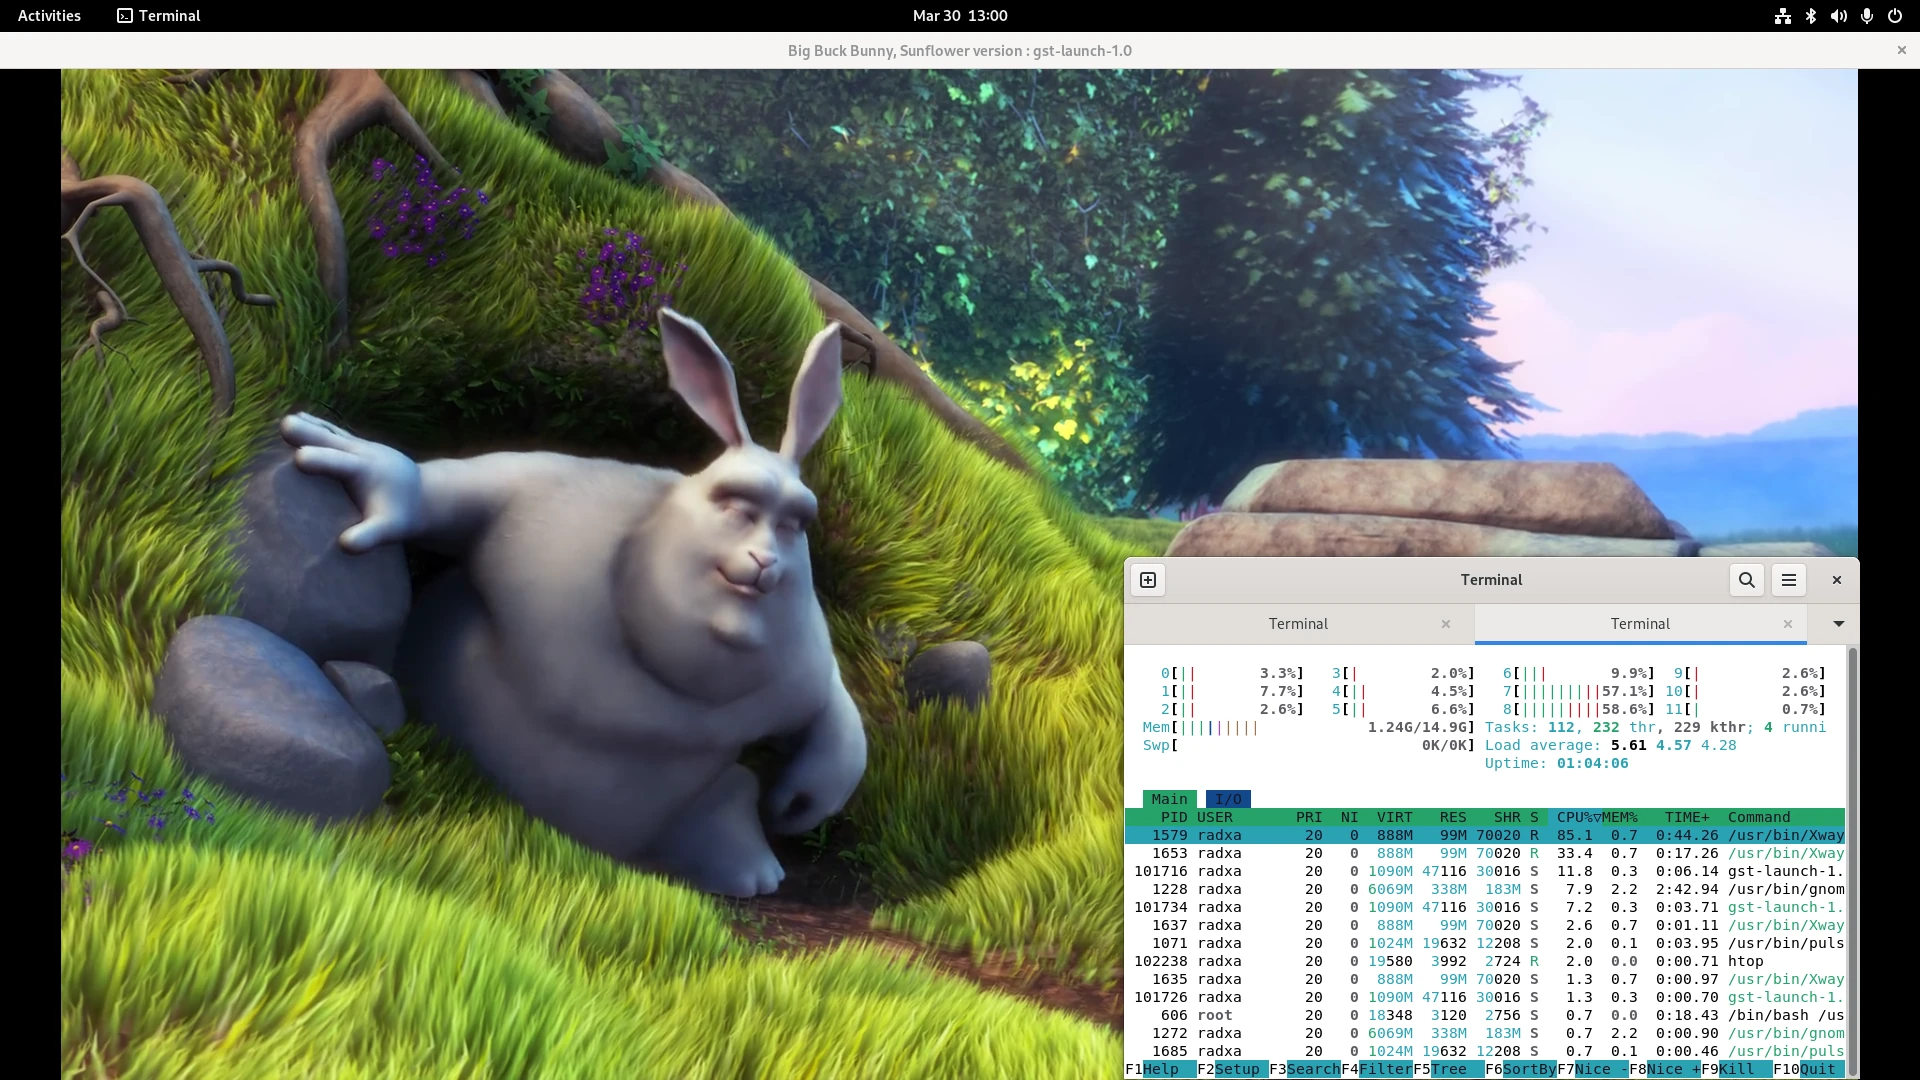This screenshot has height=1080, width=1920.
Task: Click the Big Buck Bunny video title bar
Action: [x=960, y=50]
